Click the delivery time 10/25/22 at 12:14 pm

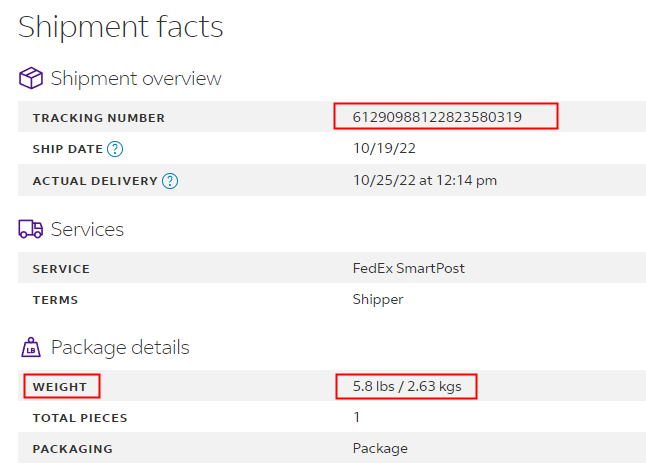tap(424, 180)
